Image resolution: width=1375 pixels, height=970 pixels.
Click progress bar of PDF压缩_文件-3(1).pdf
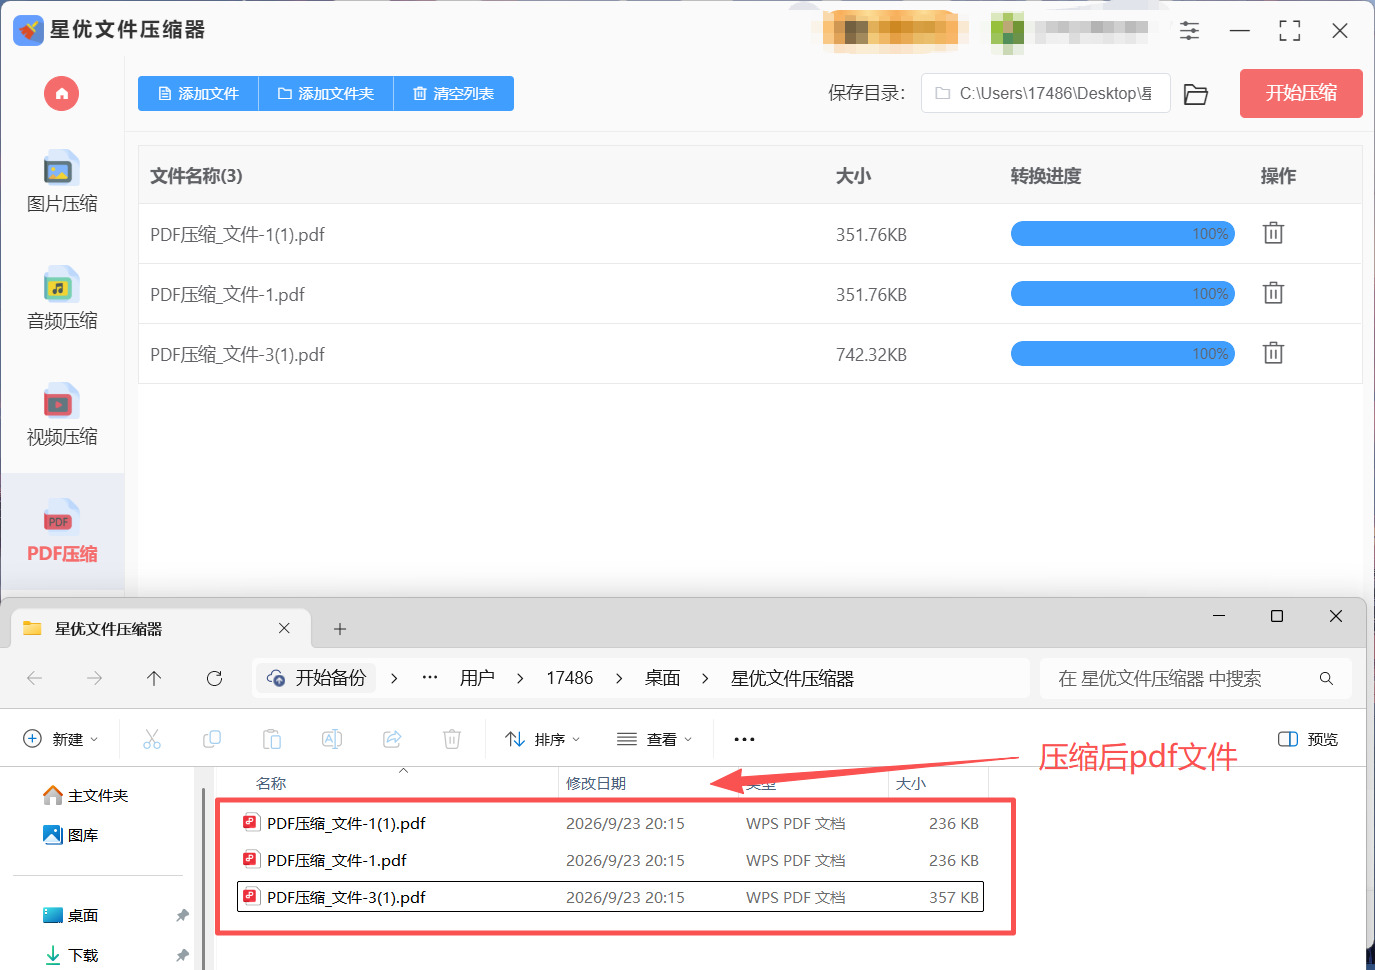(1123, 354)
